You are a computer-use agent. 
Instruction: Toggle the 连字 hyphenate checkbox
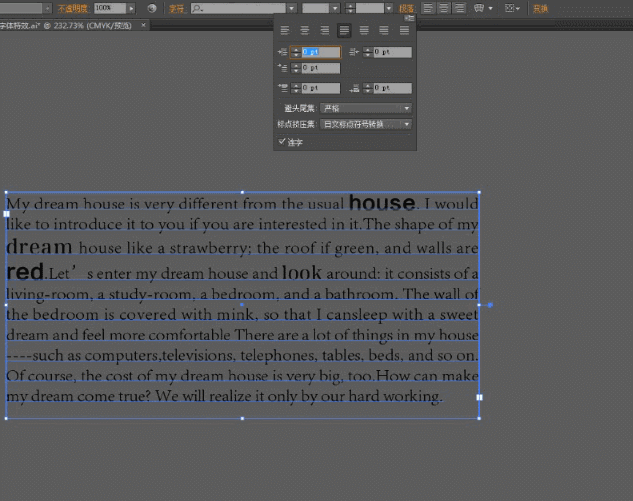(x=282, y=141)
